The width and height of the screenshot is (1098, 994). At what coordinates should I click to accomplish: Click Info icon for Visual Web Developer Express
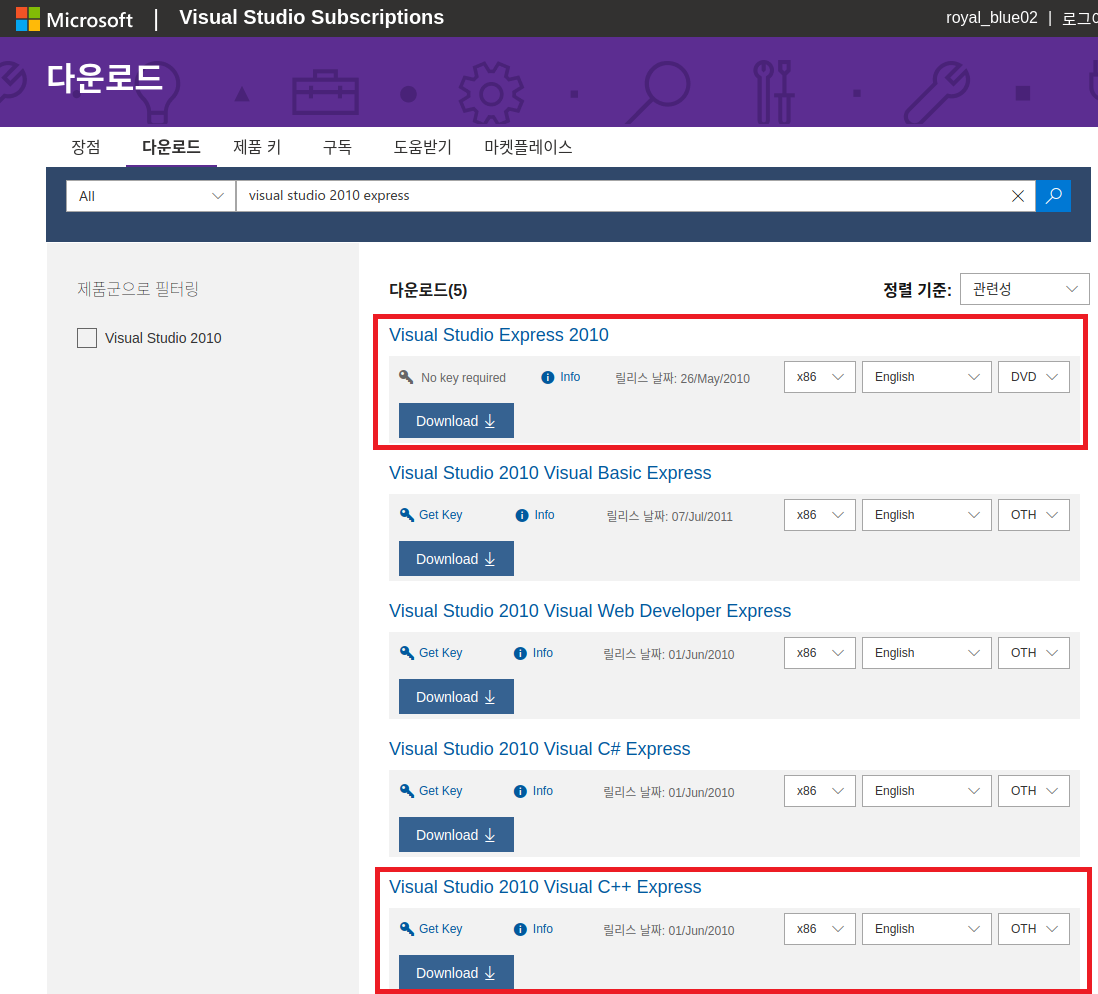tap(520, 654)
